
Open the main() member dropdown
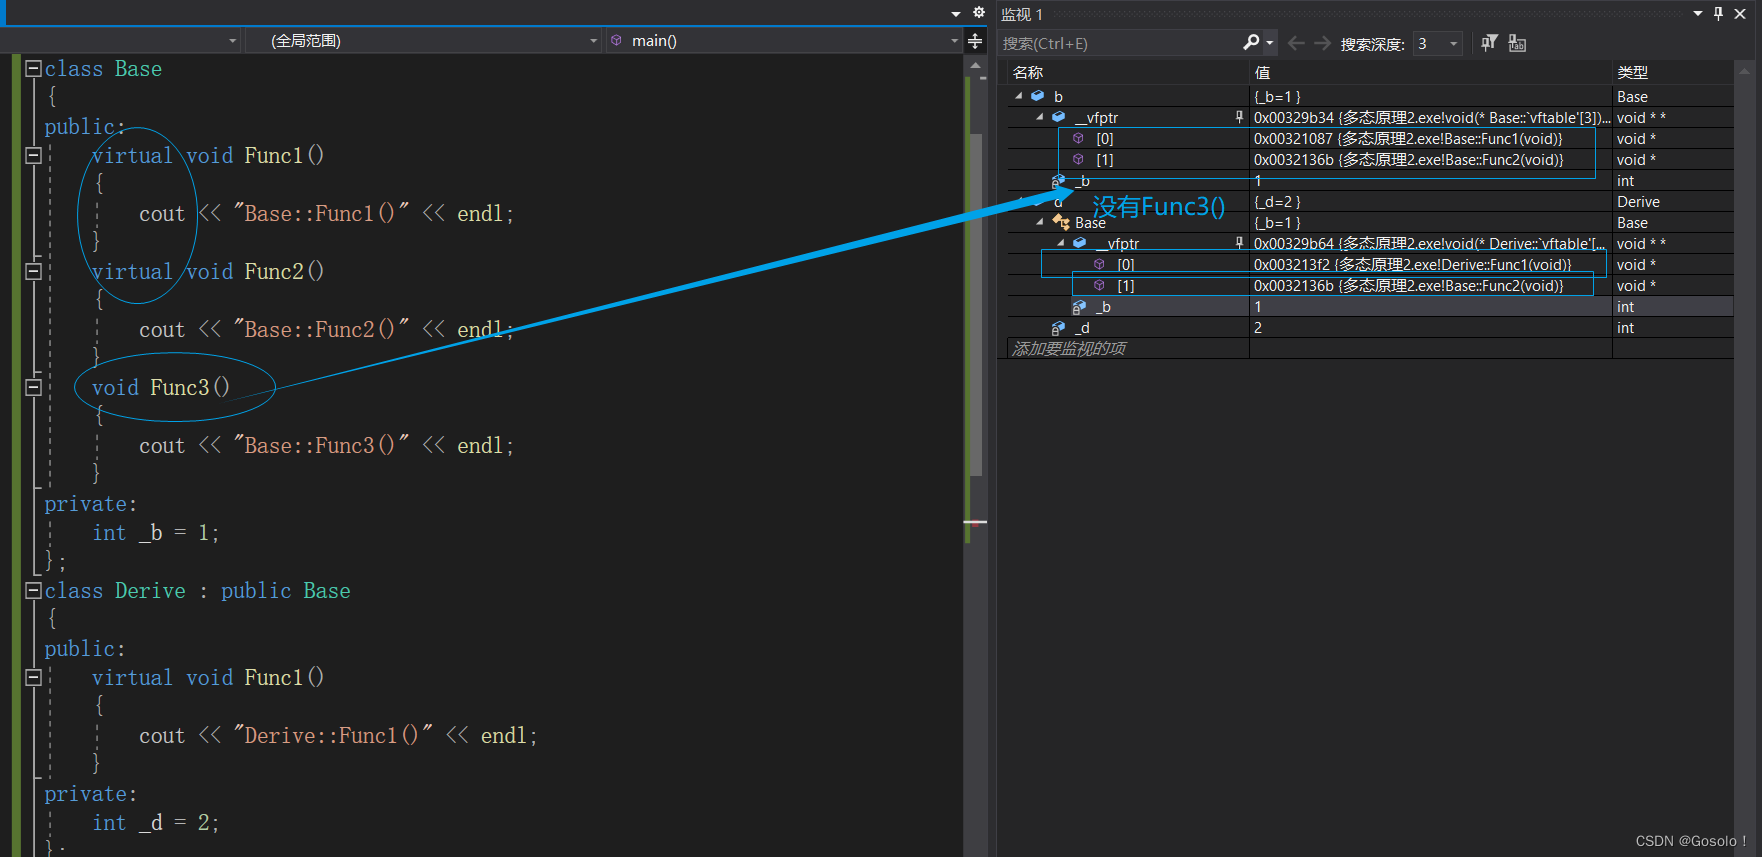(x=954, y=41)
